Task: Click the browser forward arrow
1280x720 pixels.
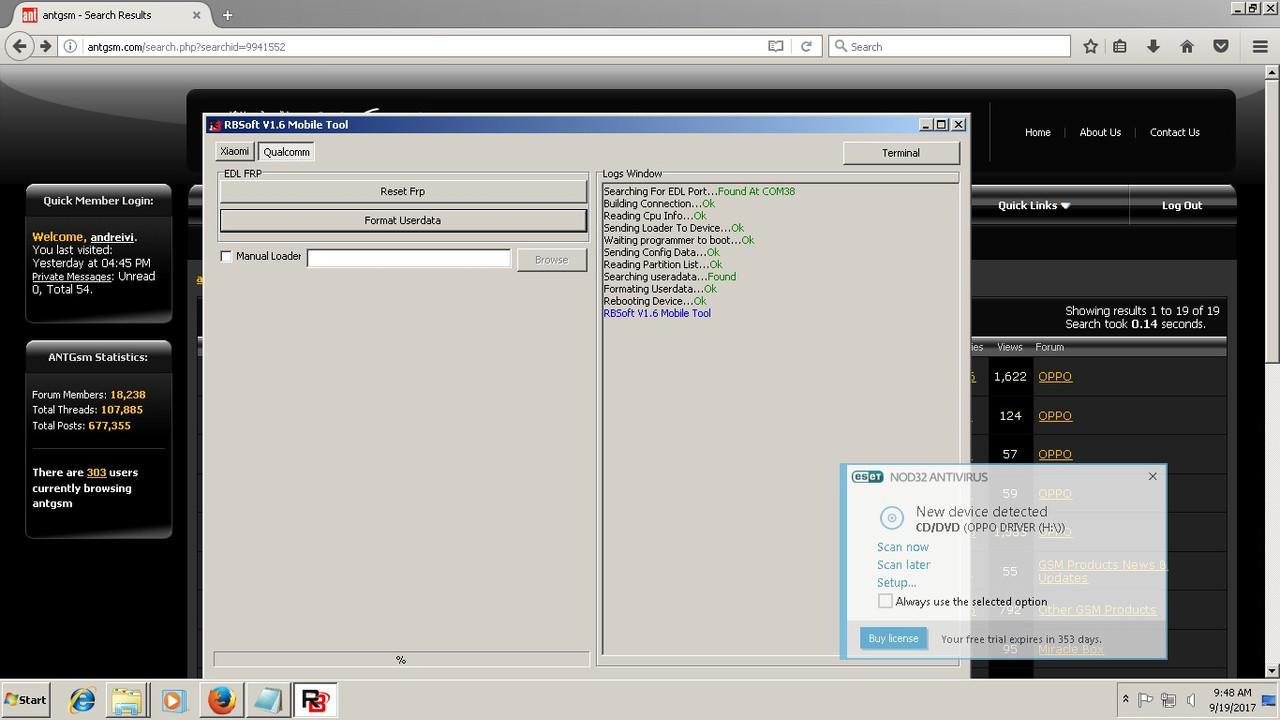Action: [45, 46]
